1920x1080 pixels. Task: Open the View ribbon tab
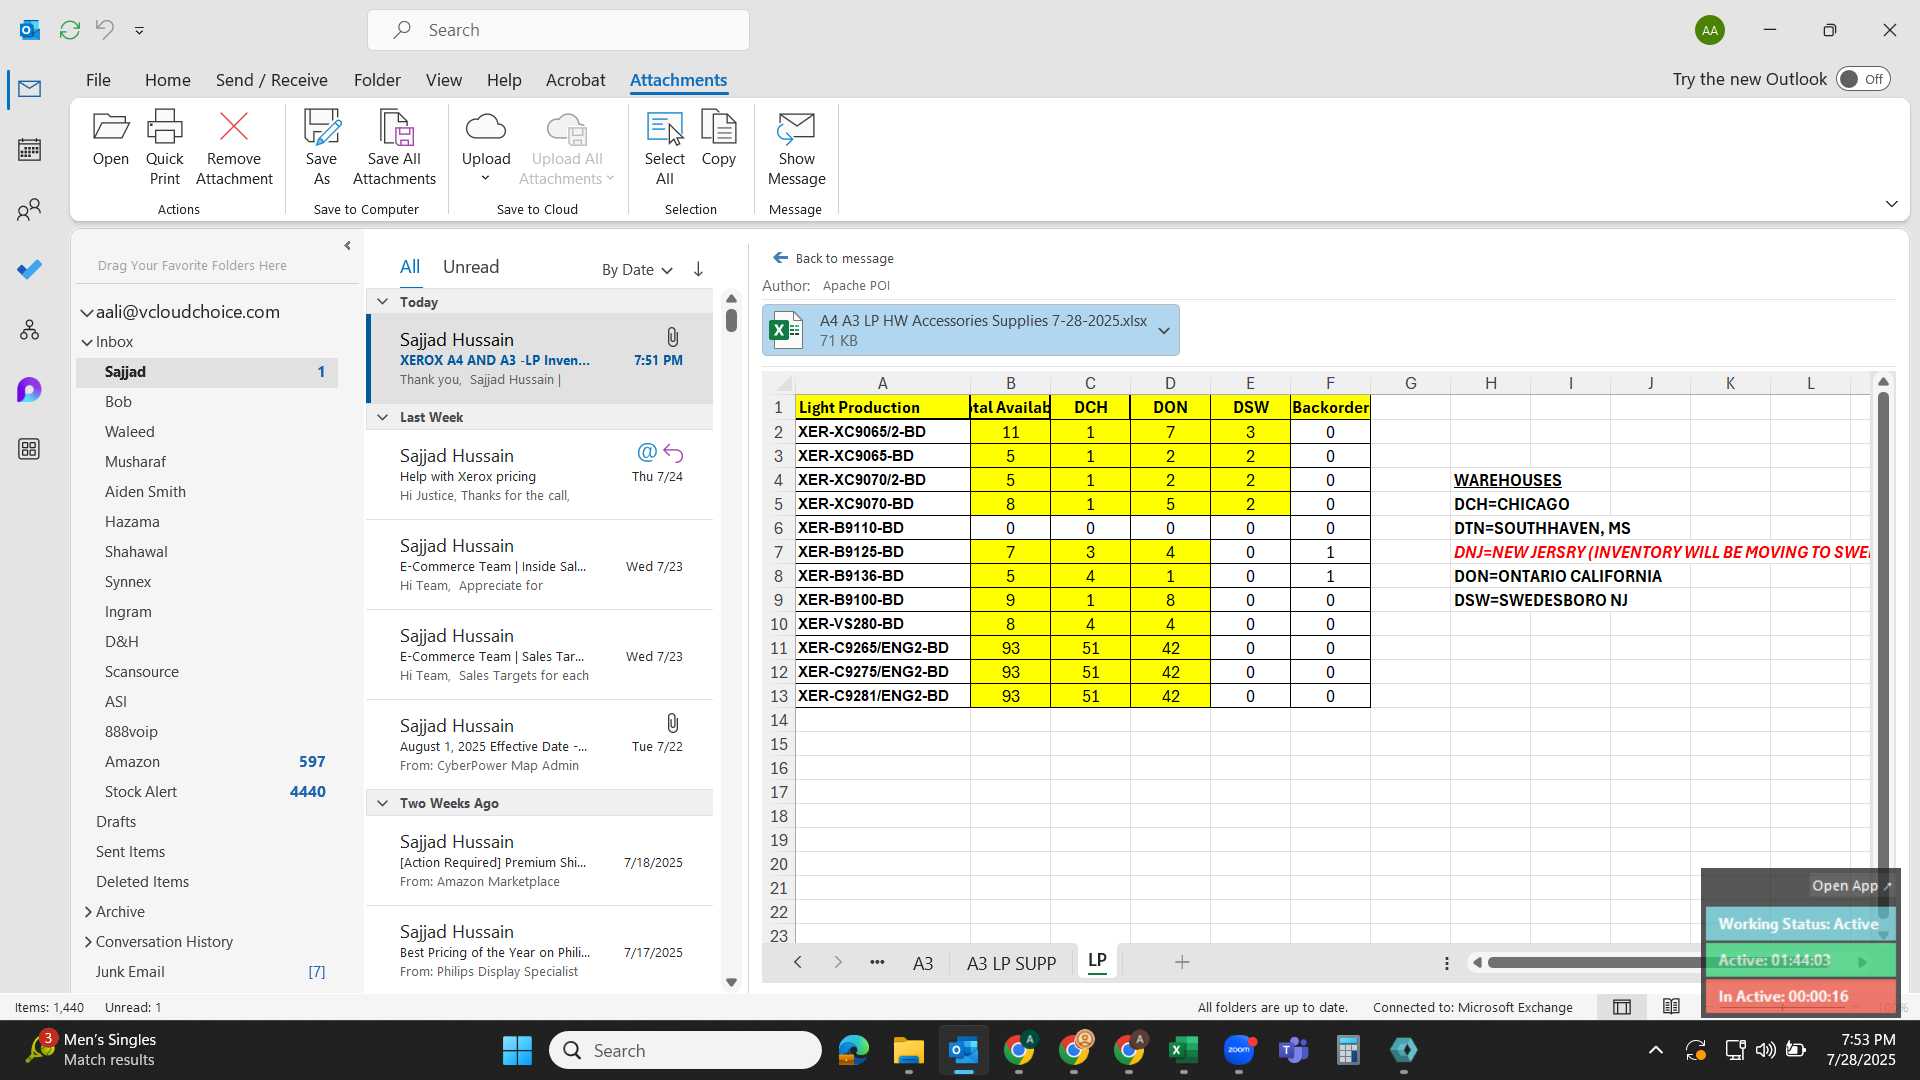coord(443,80)
